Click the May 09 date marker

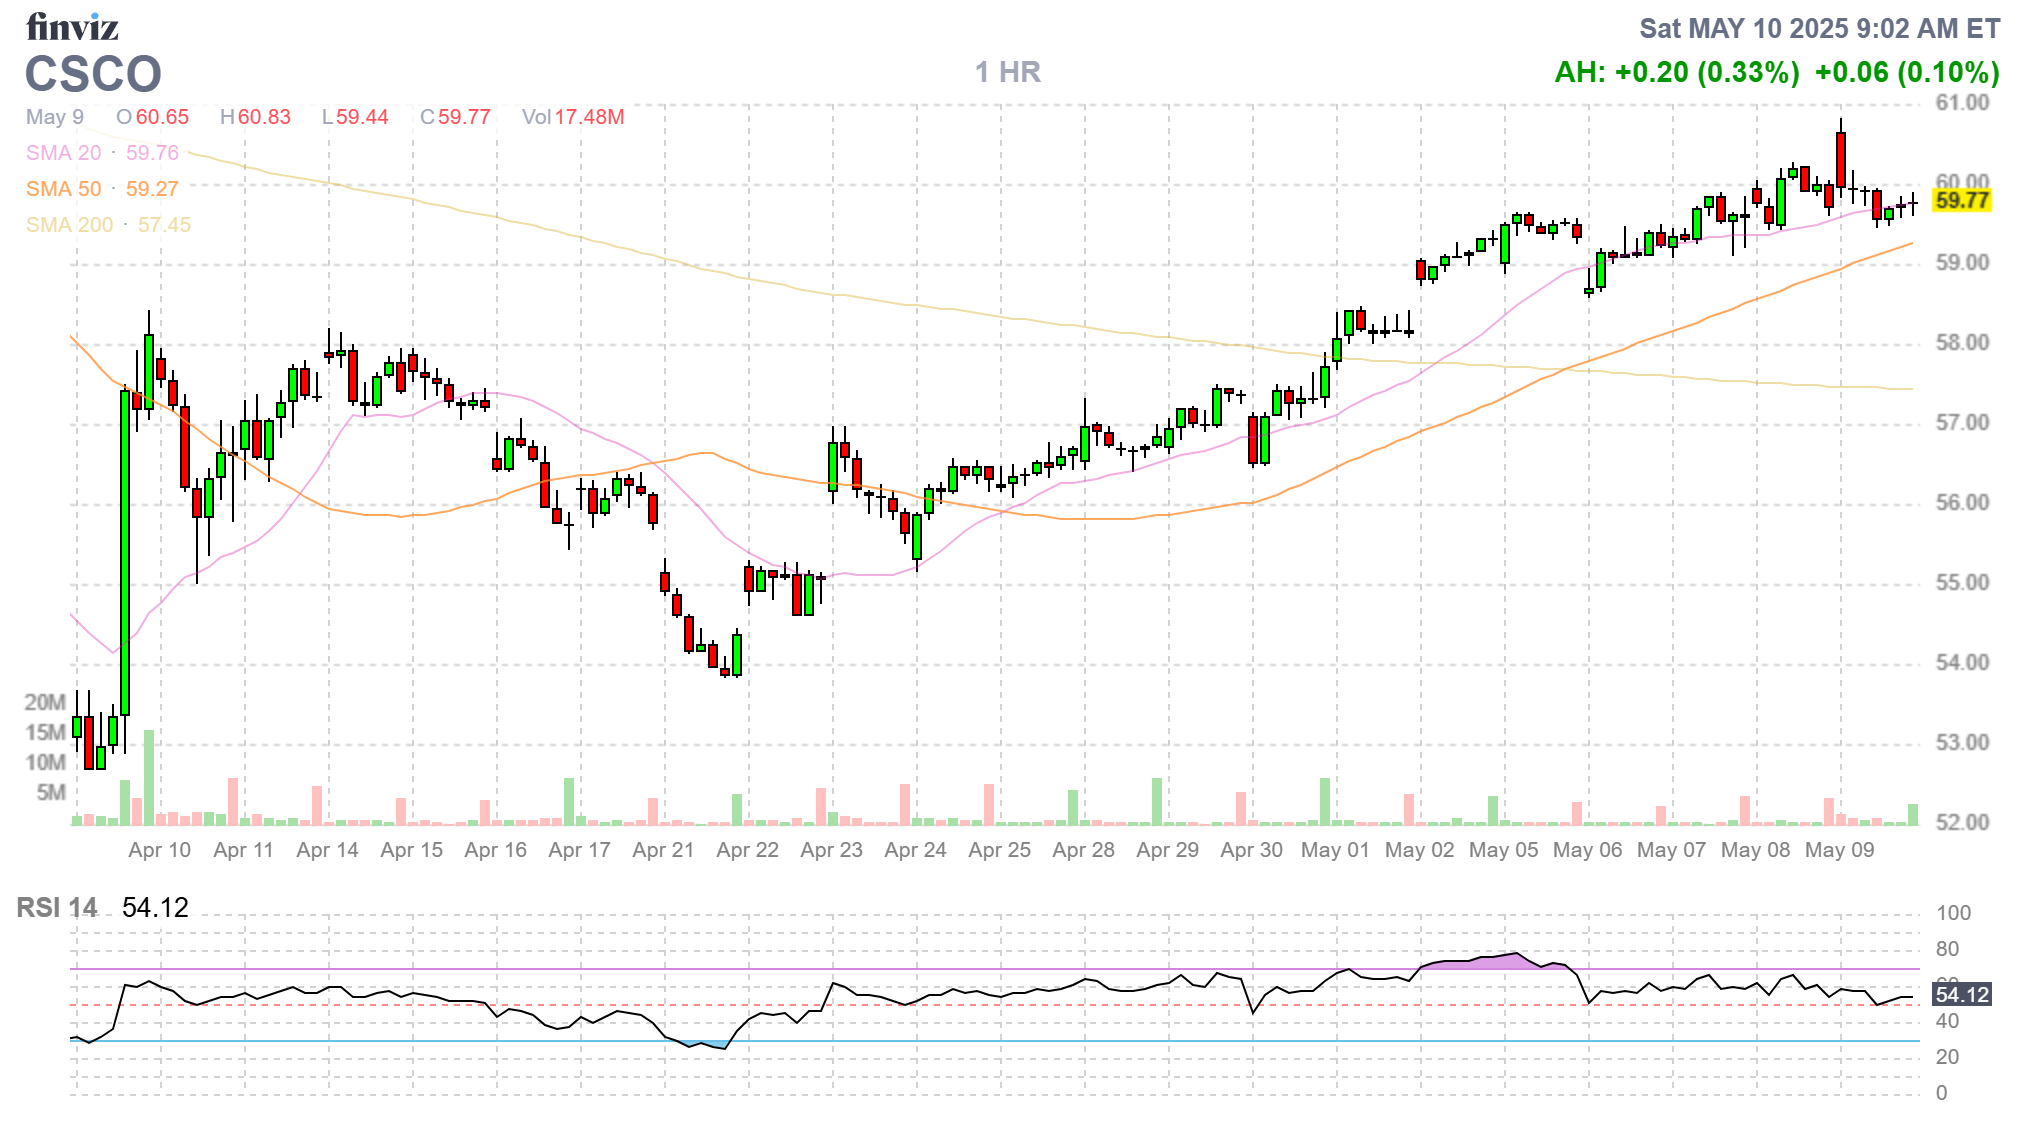tap(1839, 850)
